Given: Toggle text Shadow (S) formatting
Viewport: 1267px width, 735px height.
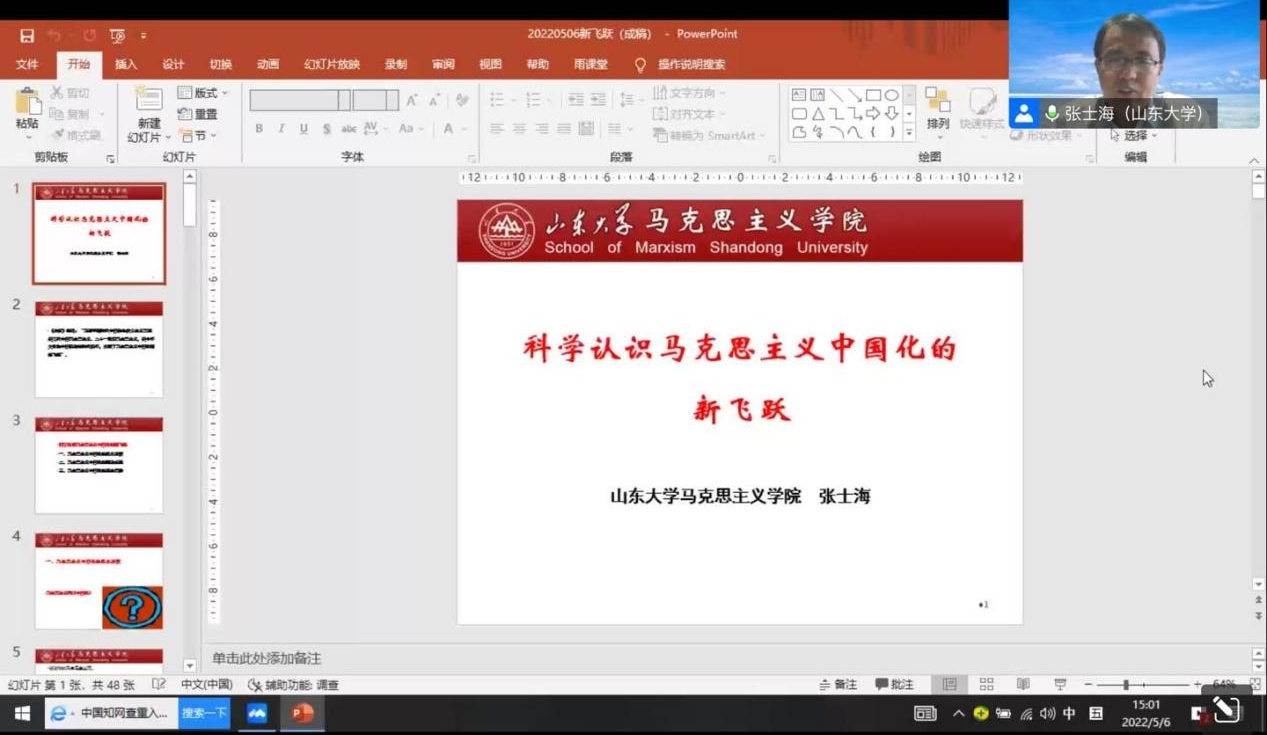Looking at the screenshot, I should [x=326, y=129].
